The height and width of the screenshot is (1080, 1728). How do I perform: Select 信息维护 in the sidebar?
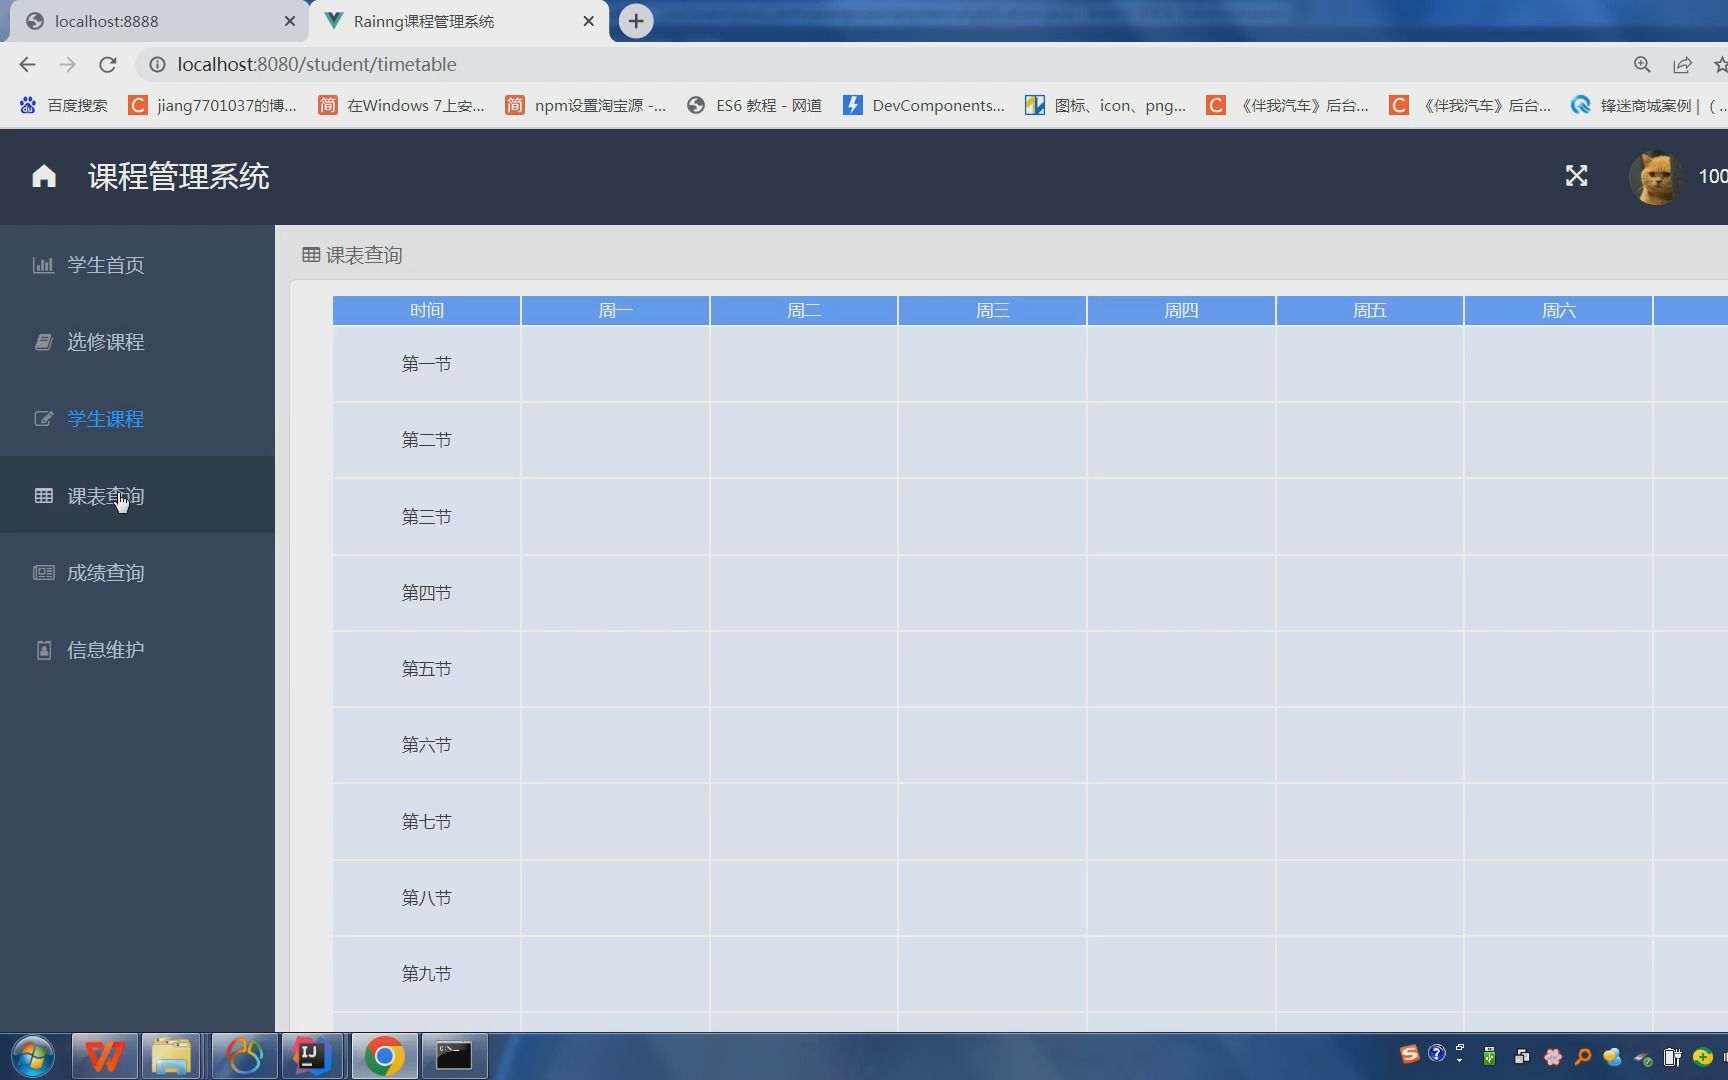pyautogui.click(x=105, y=649)
